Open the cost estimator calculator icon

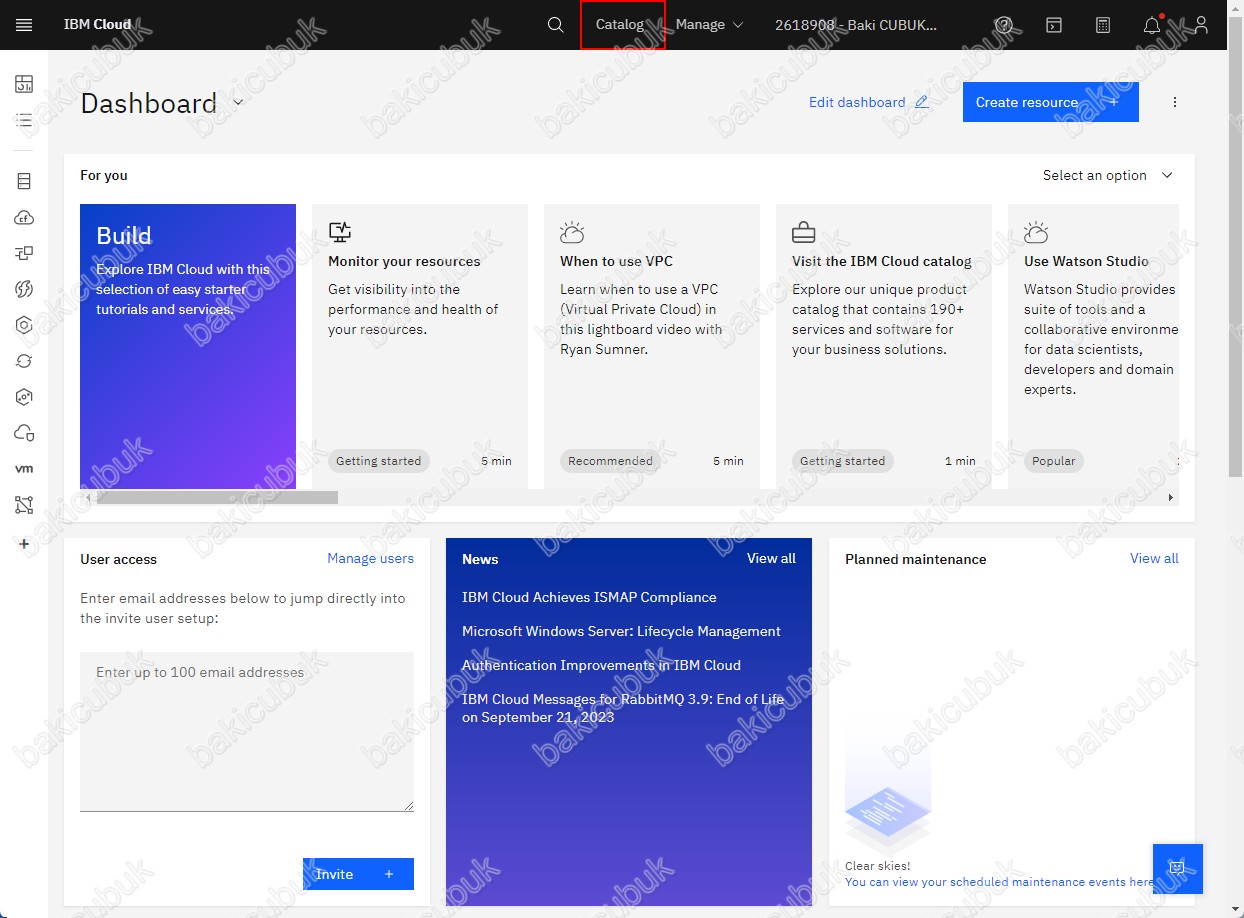point(1103,25)
